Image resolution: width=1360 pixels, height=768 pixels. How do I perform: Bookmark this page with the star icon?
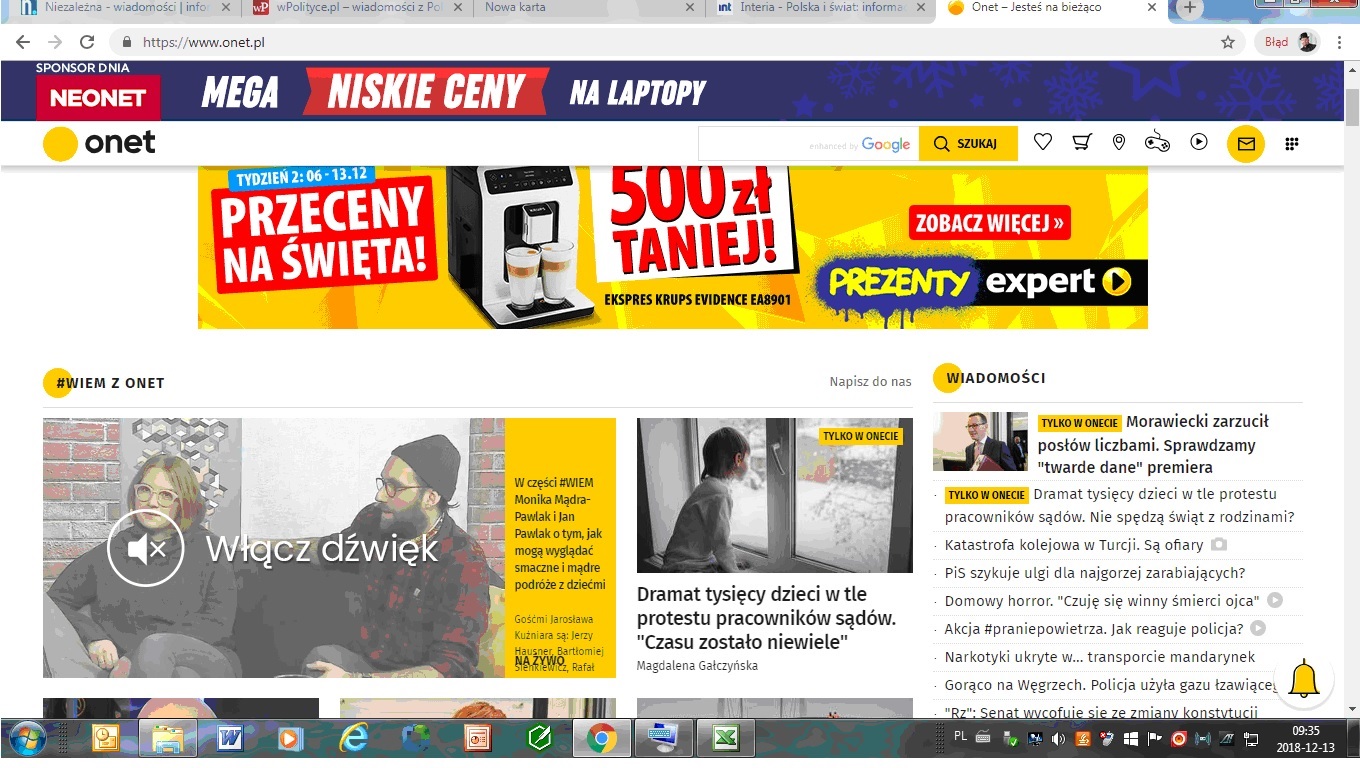[1228, 42]
